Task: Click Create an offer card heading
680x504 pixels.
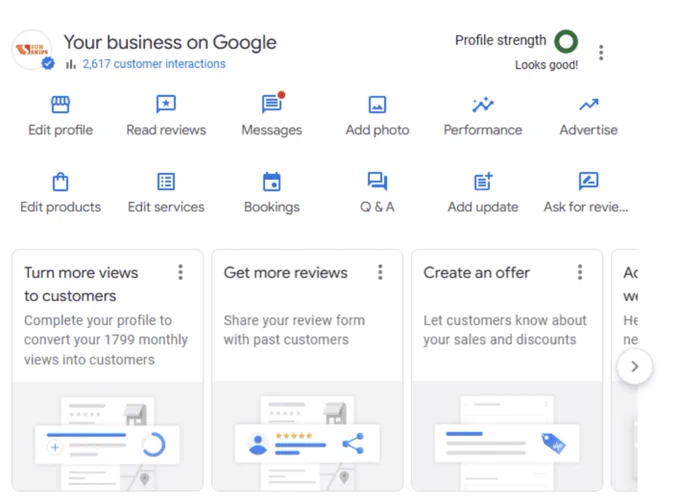Action: (477, 272)
